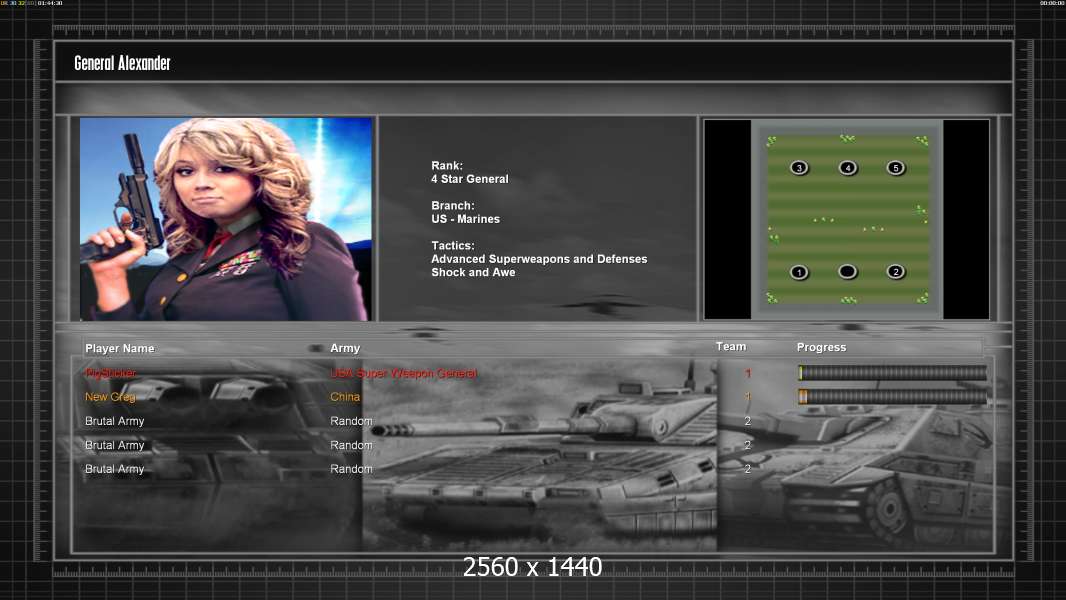
Task: Select the Team column header
Action: pos(731,347)
